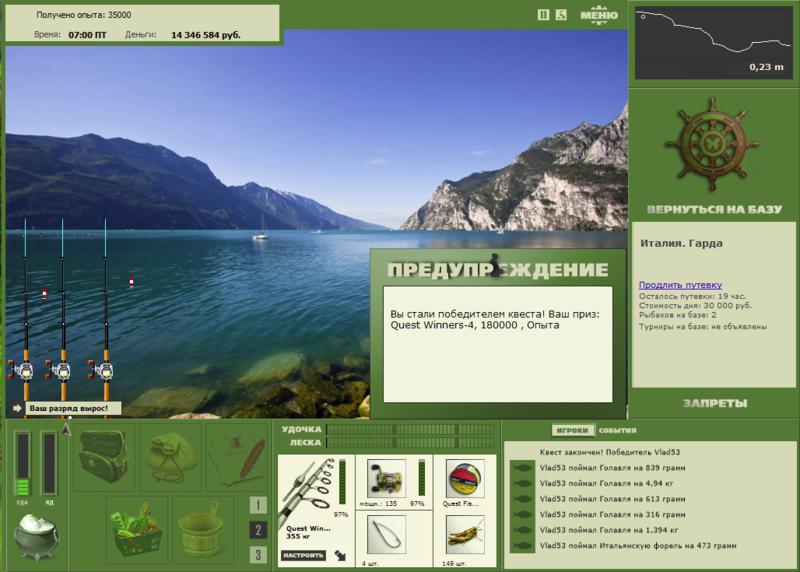Click the НАСТРОИТЬ button

[x=303, y=555]
